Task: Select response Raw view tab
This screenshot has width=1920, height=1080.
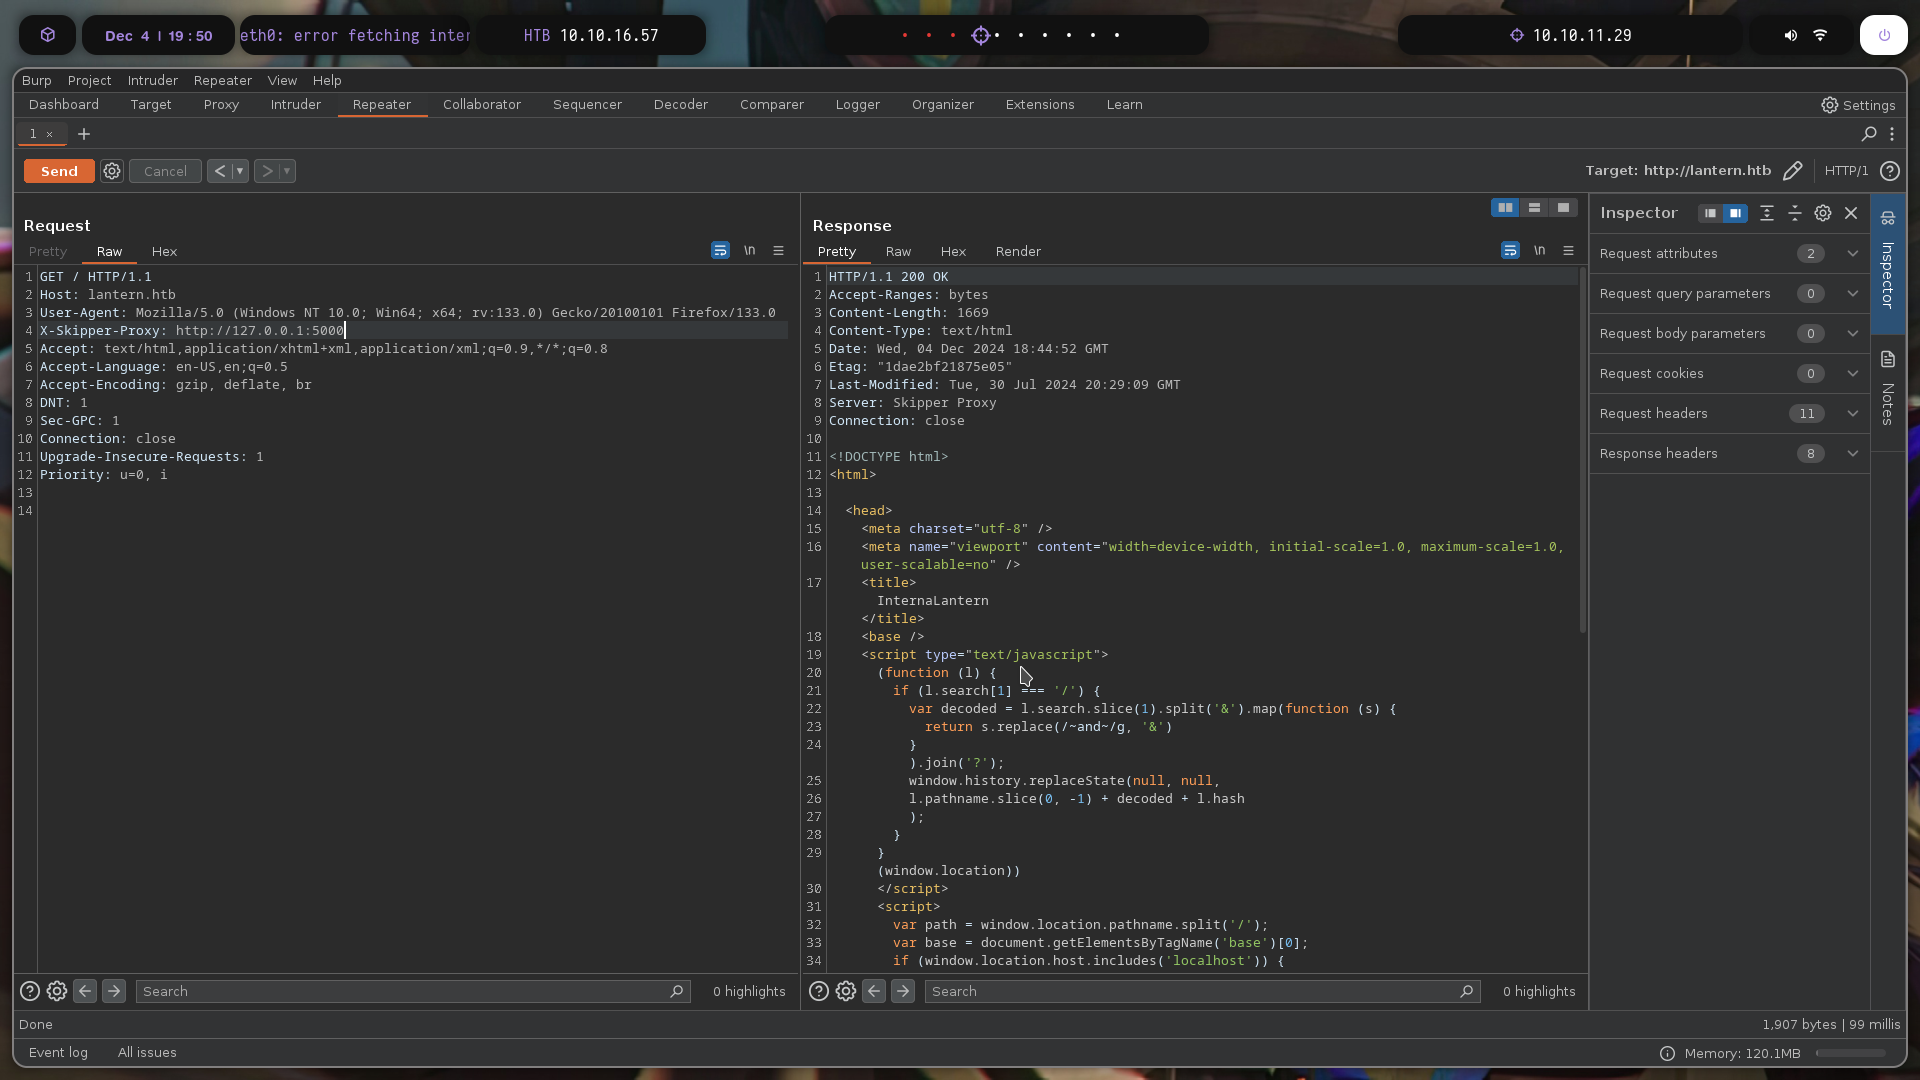Action: [x=898, y=251]
